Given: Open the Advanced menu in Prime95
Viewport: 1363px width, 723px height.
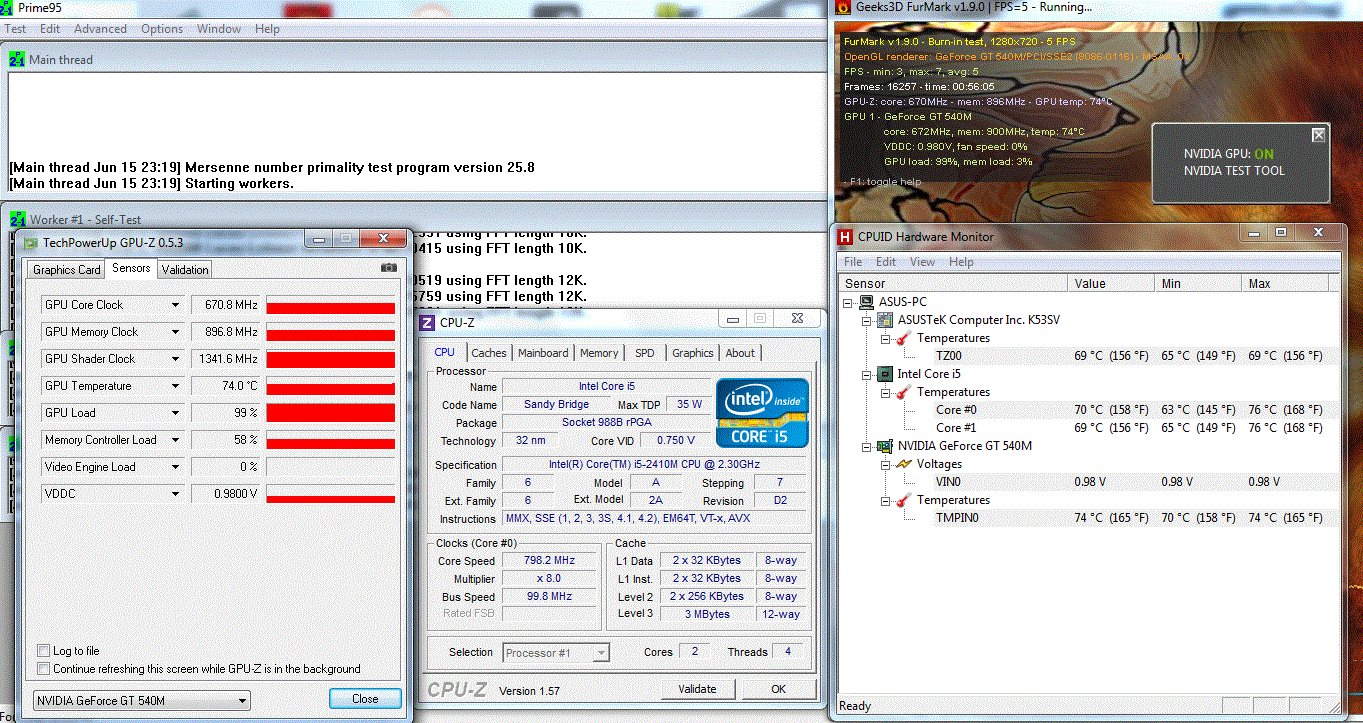Looking at the screenshot, I should click(x=100, y=29).
